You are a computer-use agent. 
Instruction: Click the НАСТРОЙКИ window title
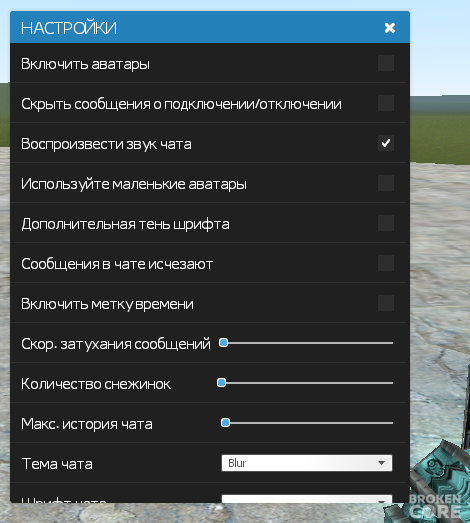69,28
